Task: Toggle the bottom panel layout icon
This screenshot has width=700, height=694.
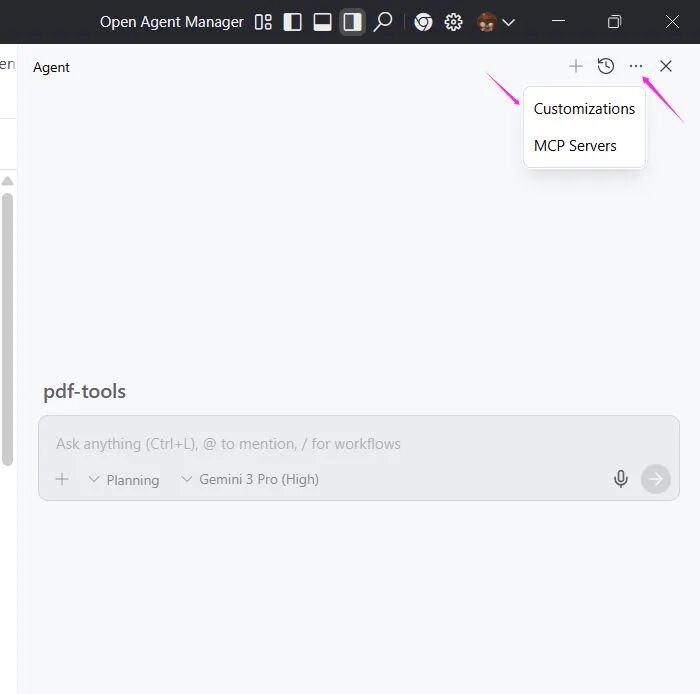Action: click(x=322, y=22)
